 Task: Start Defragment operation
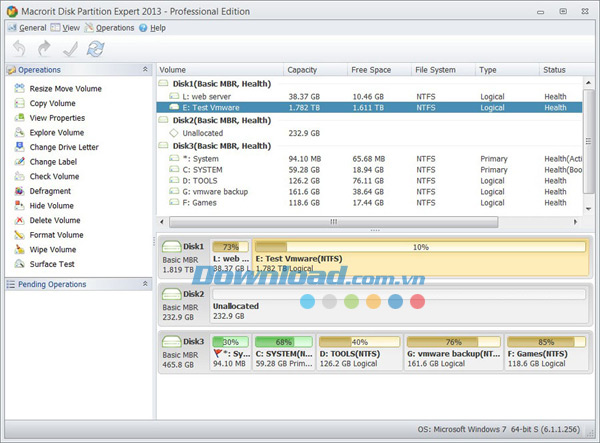click(42, 191)
